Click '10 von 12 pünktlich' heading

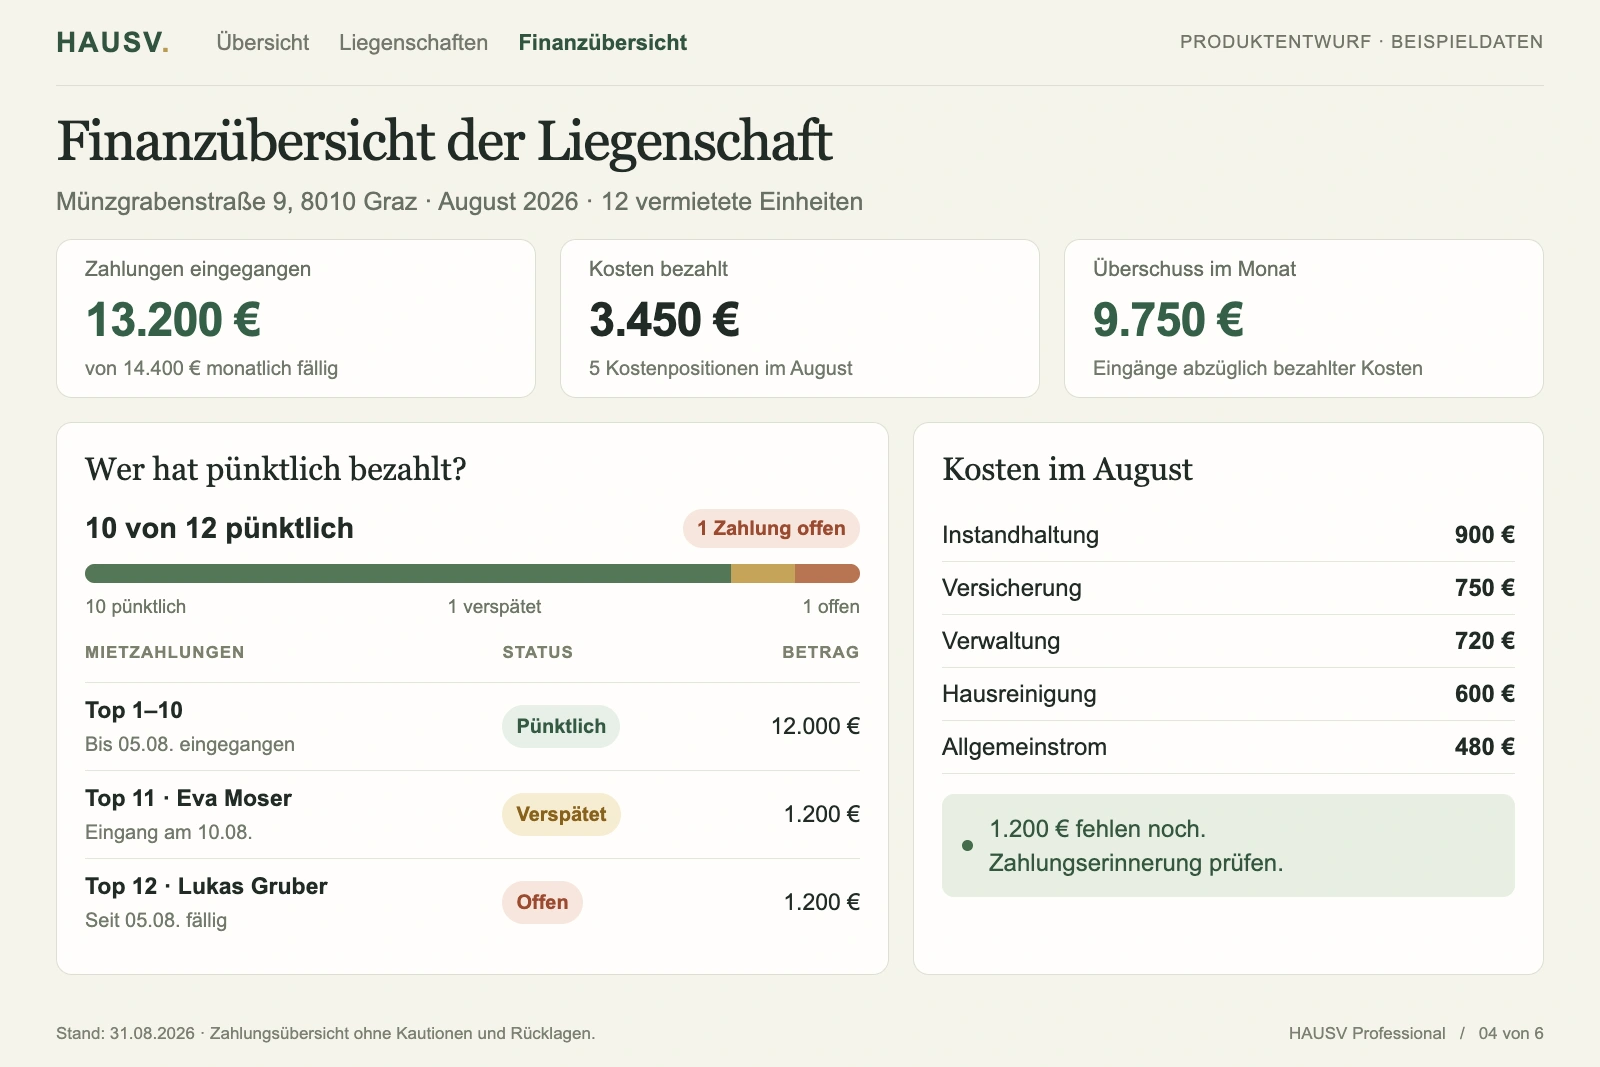click(x=219, y=528)
